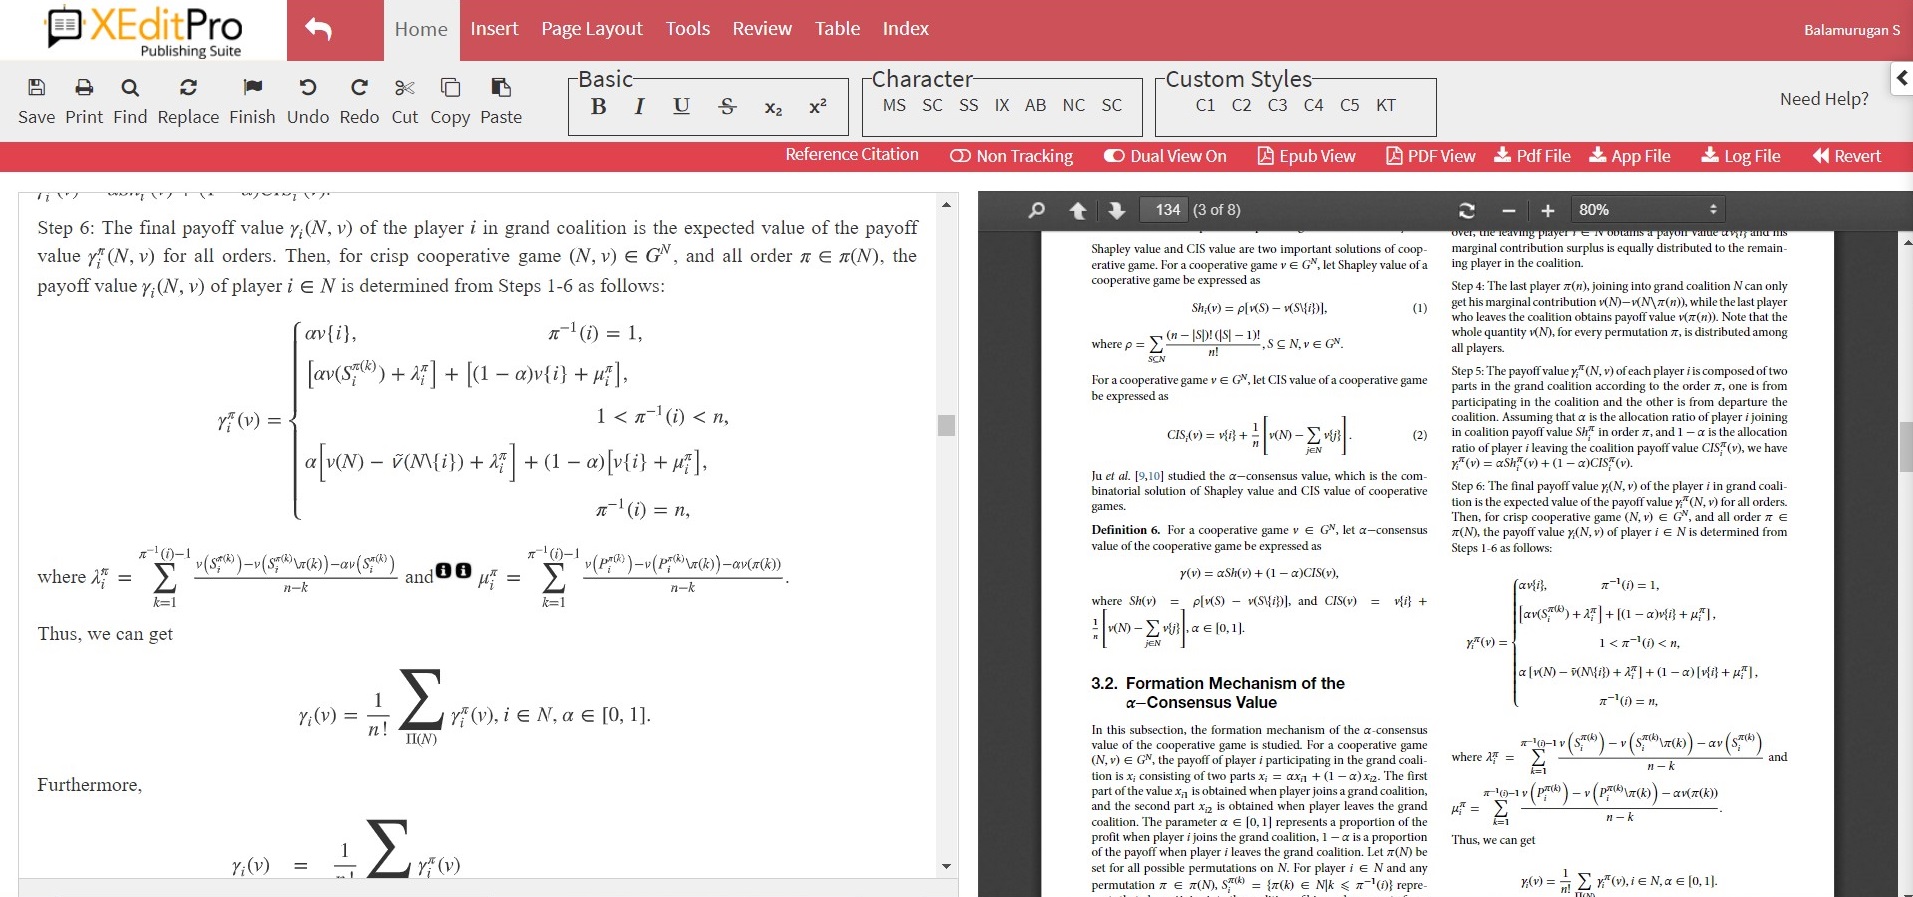The image size is (1913, 897).
Task: Apply AB character style
Action: coord(1036,105)
